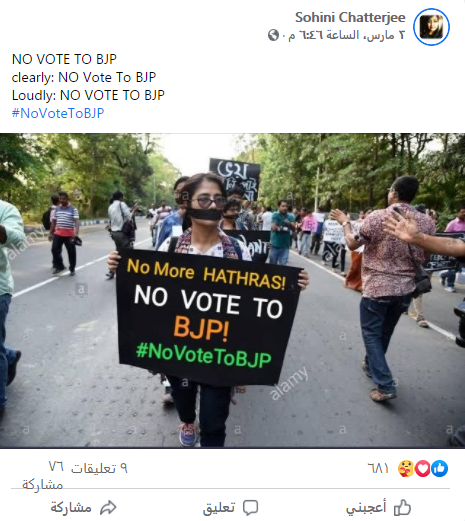Image resolution: width=465 pixels, height=521 pixels.
Task: Click the share arrow icon
Action: click(108, 508)
